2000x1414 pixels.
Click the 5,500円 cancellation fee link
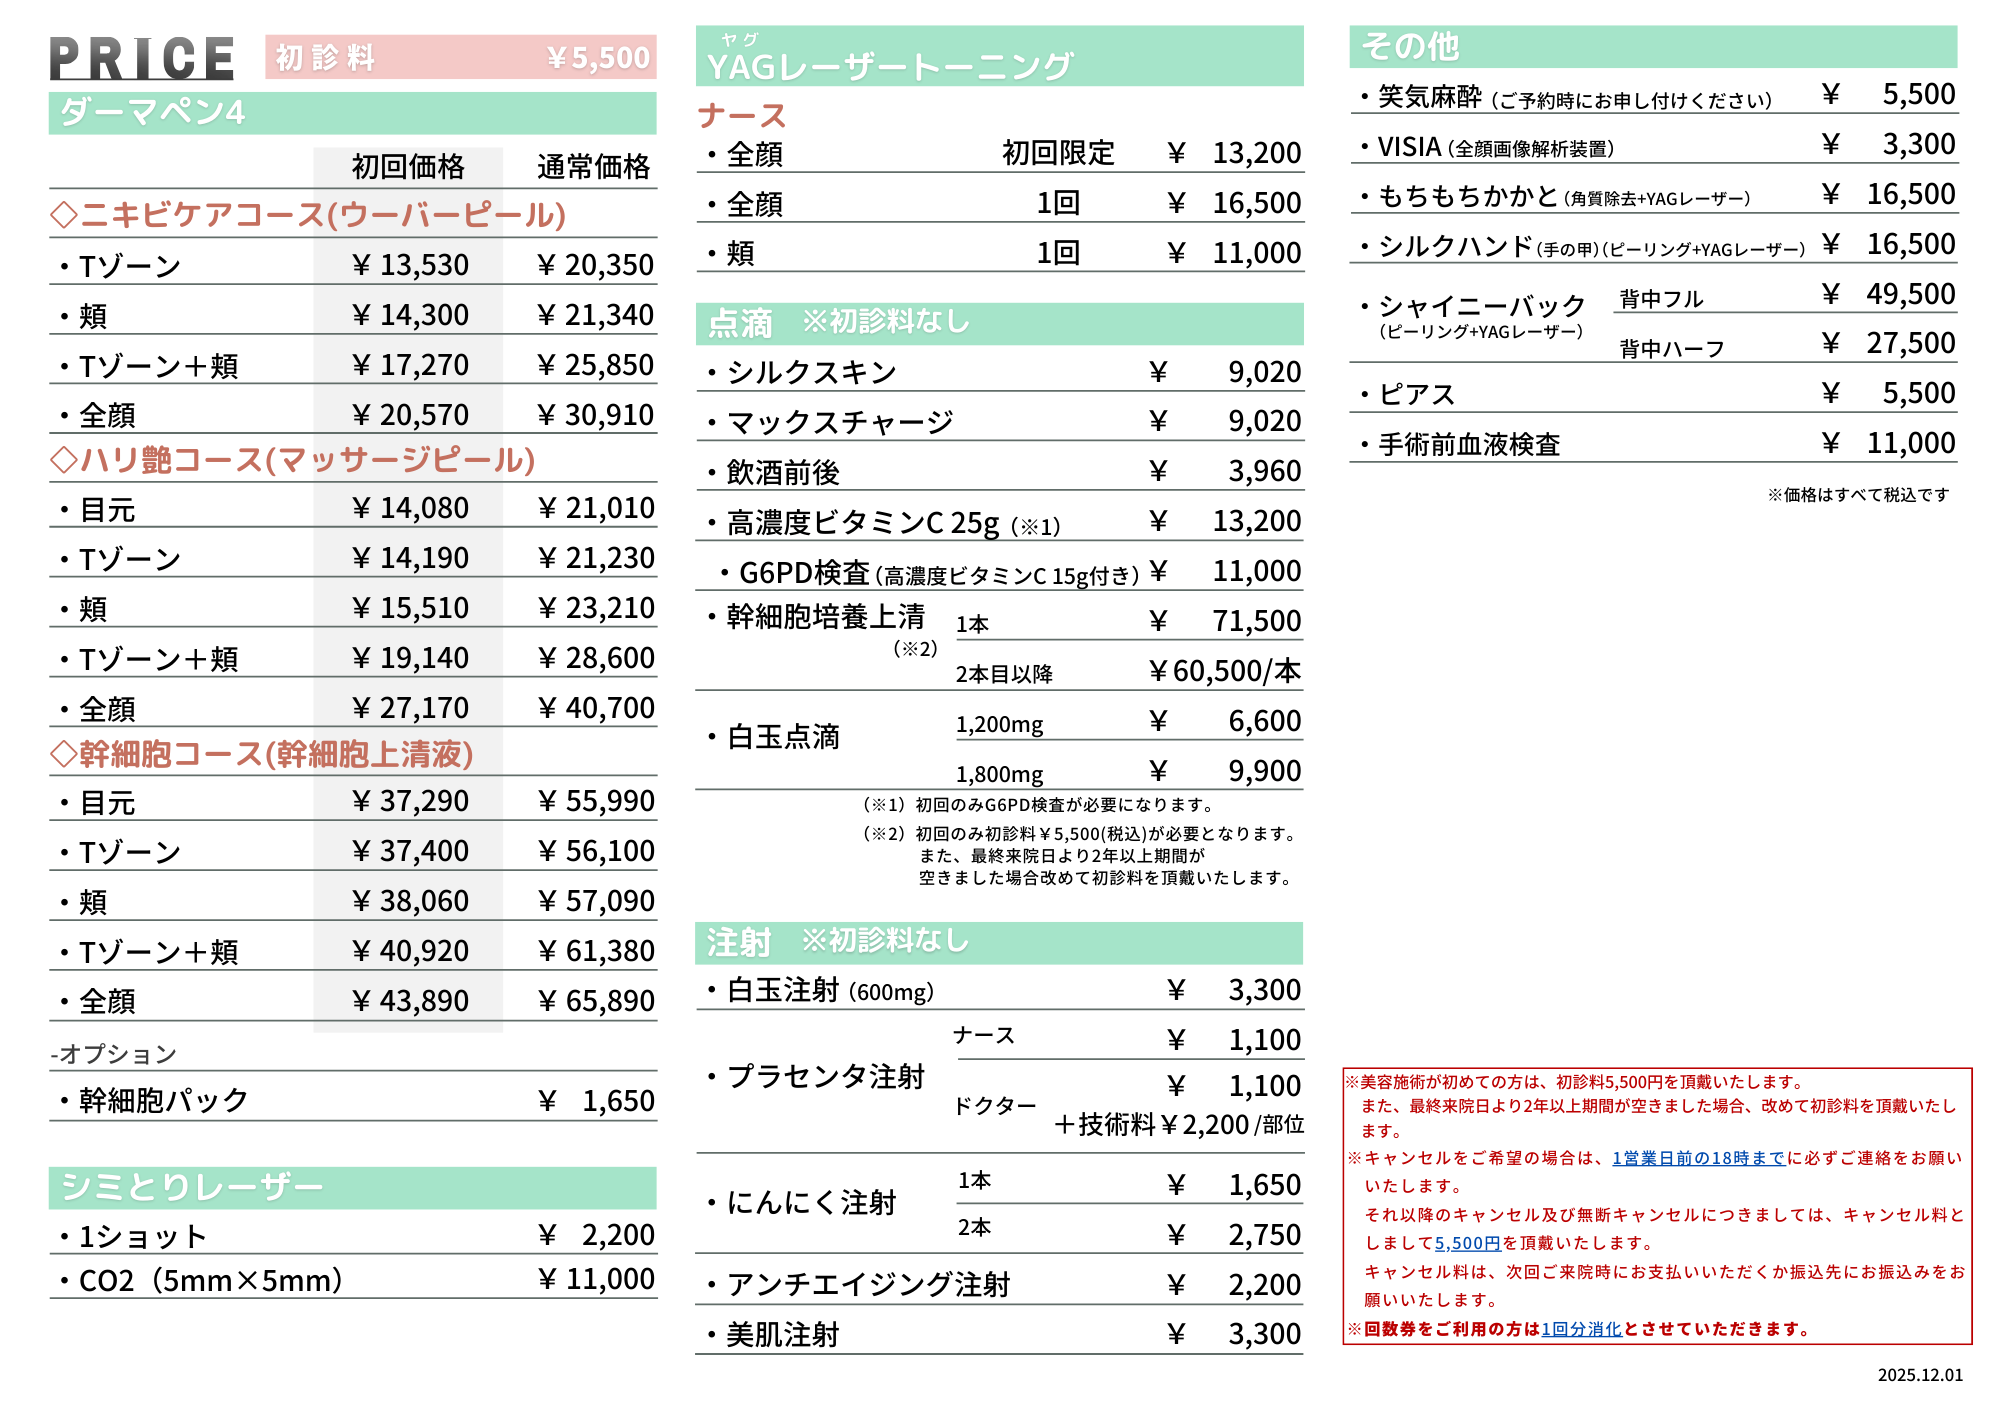[1467, 1243]
